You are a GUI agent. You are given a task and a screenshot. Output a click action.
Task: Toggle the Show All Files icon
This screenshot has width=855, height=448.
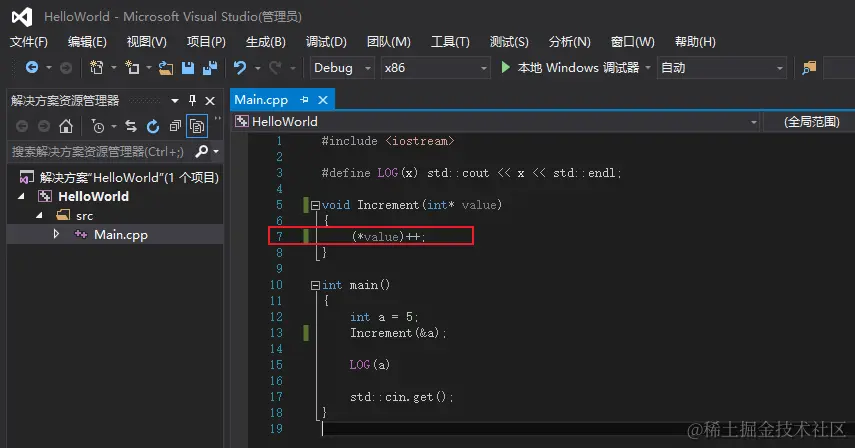[197, 126]
